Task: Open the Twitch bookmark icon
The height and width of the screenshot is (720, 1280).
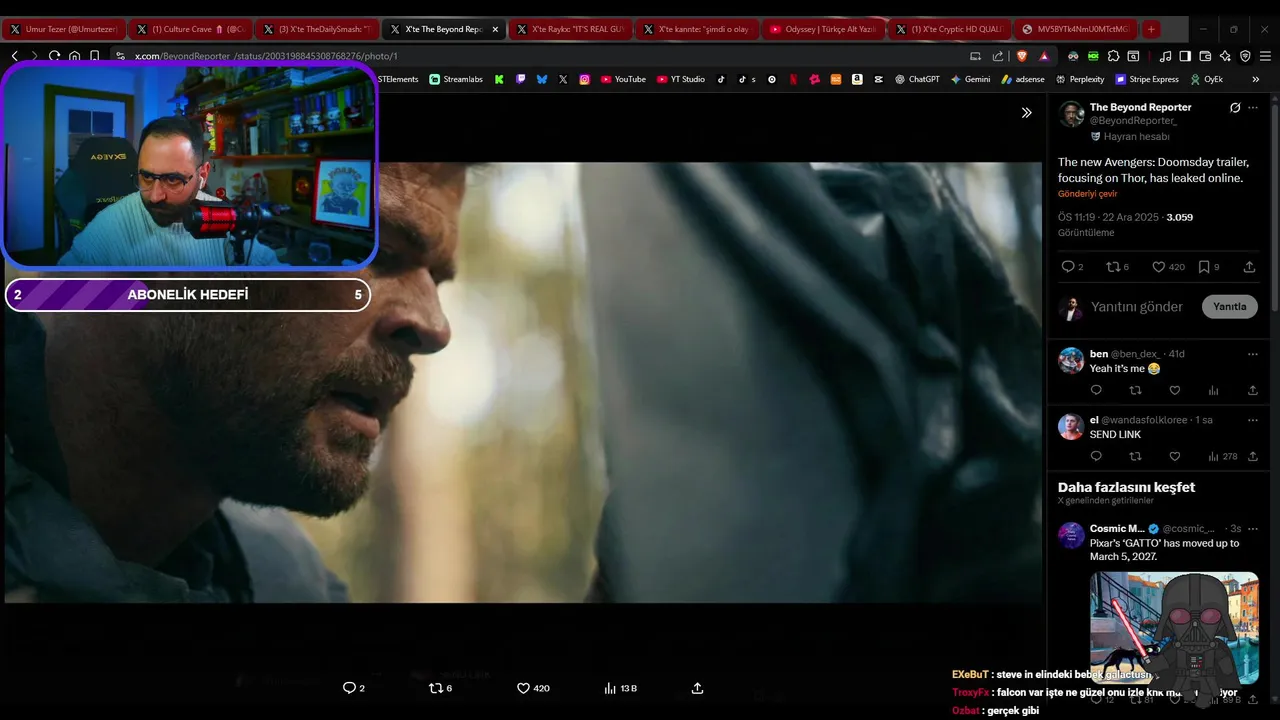Action: [521, 79]
